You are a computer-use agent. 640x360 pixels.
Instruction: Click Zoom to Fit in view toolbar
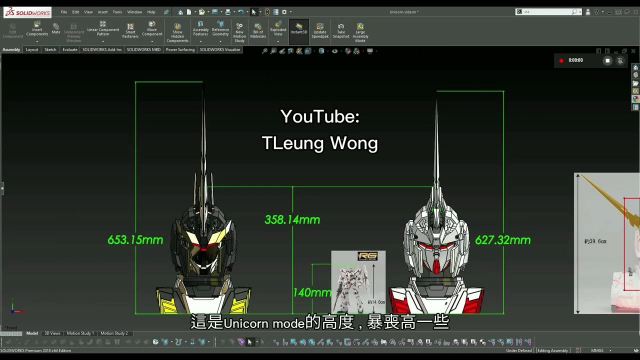click(x=265, y=51)
